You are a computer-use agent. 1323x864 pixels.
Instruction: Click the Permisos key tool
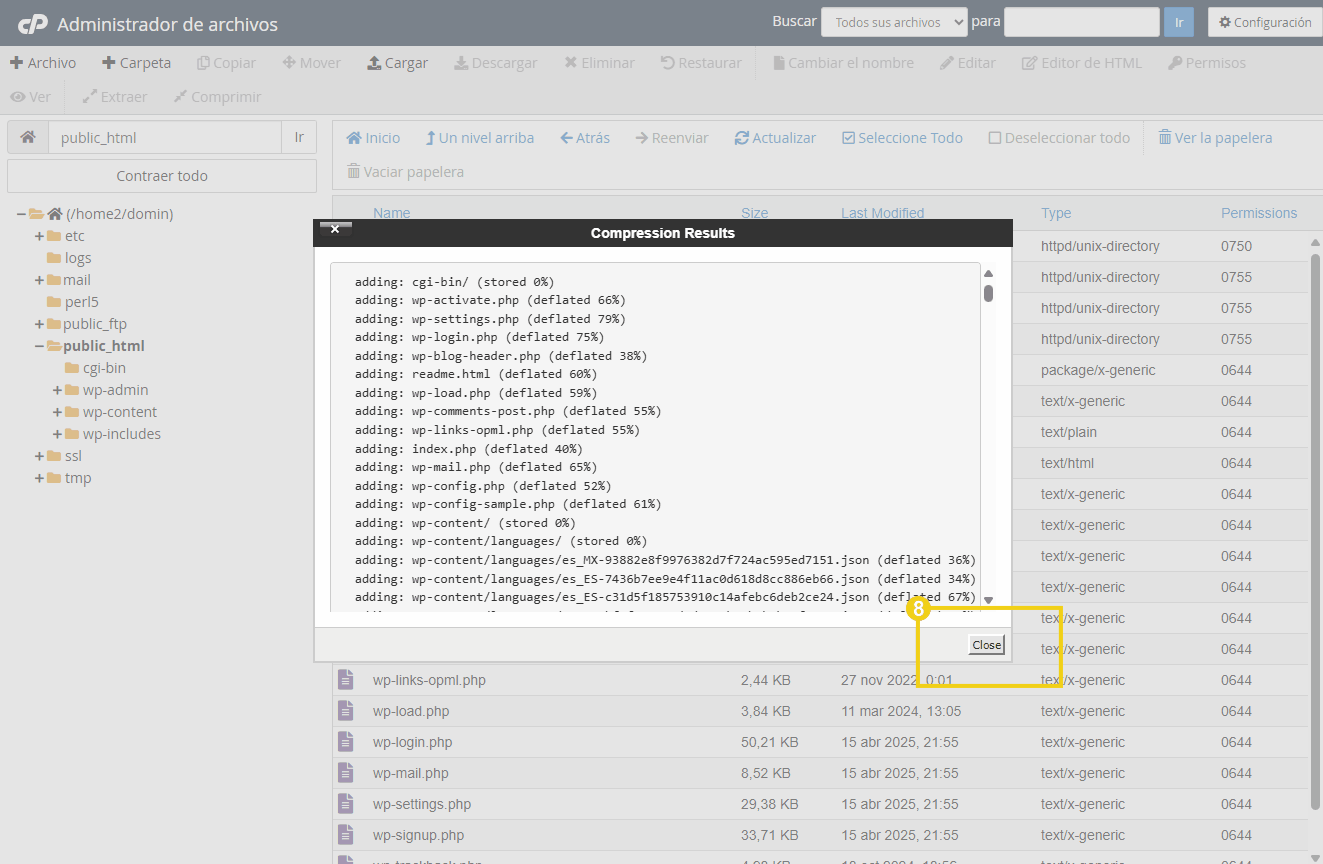click(x=1206, y=63)
